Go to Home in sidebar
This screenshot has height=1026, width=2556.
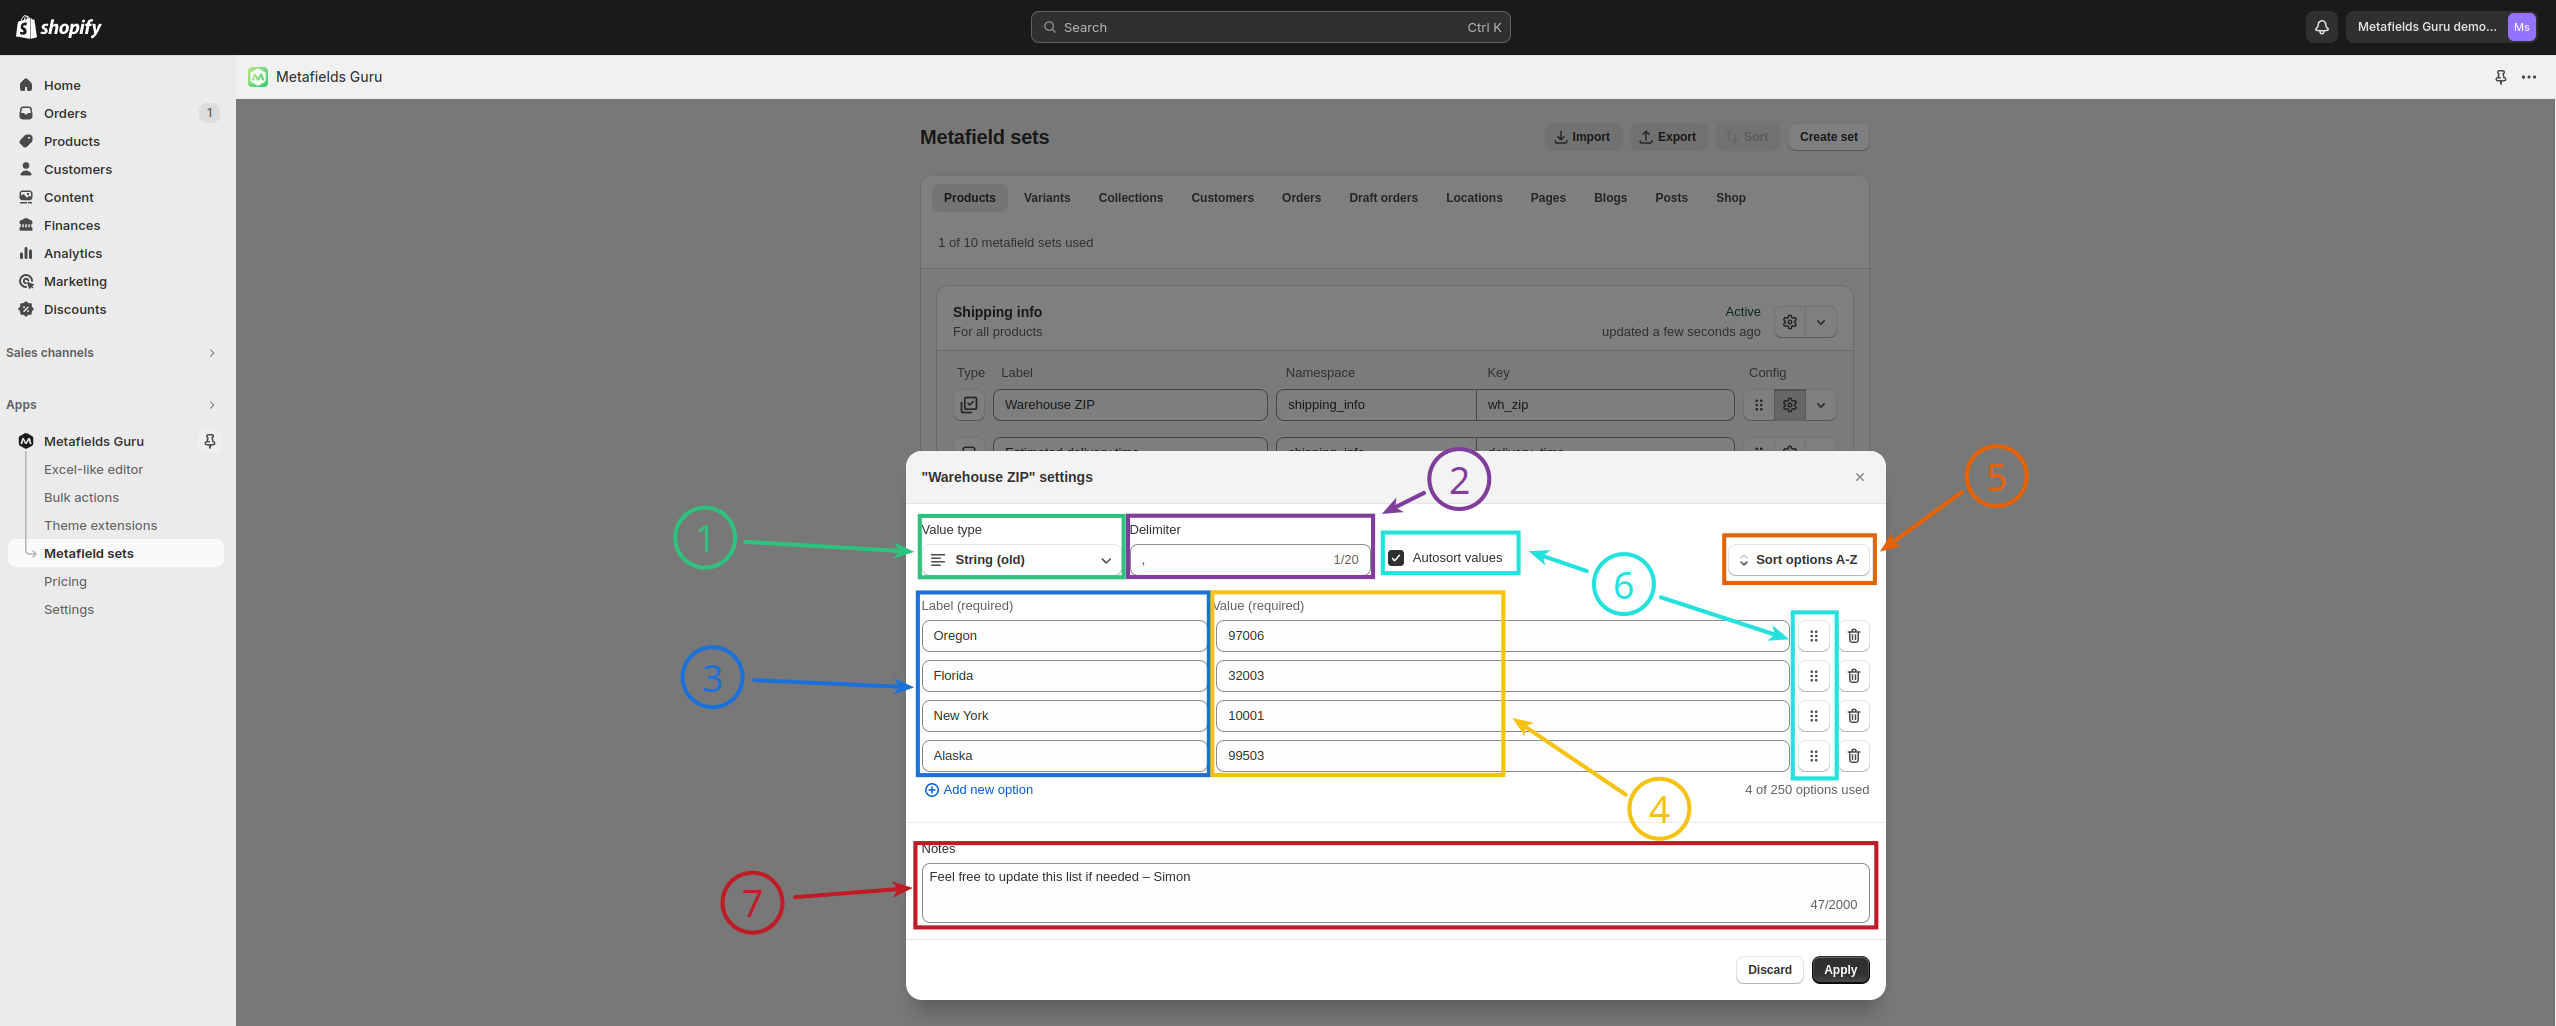click(x=62, y=85)
